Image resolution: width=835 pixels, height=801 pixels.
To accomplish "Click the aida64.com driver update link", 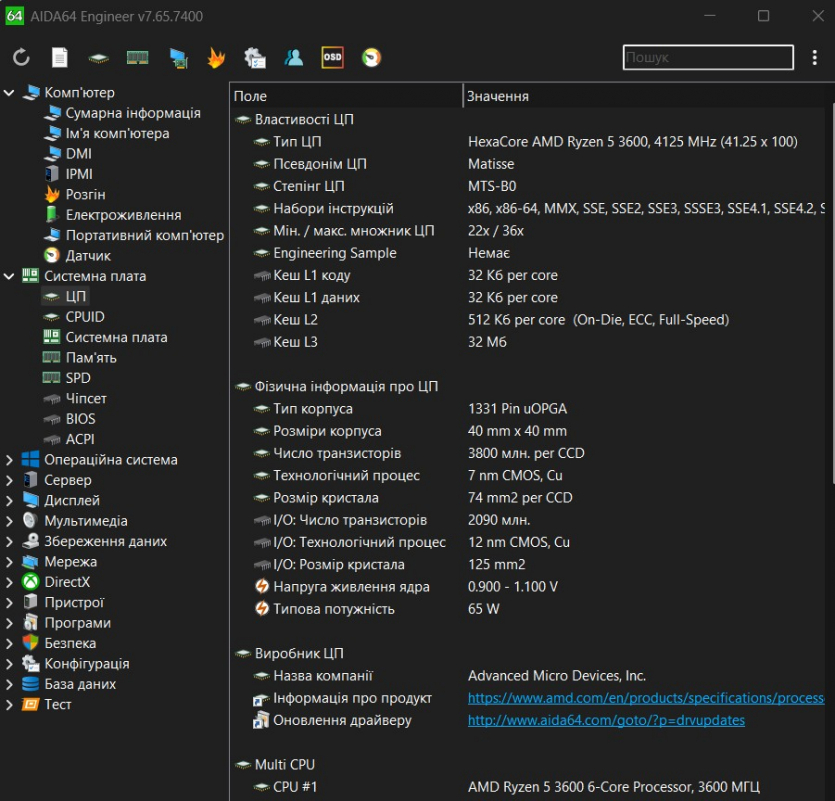I will (x=606, y=720).
